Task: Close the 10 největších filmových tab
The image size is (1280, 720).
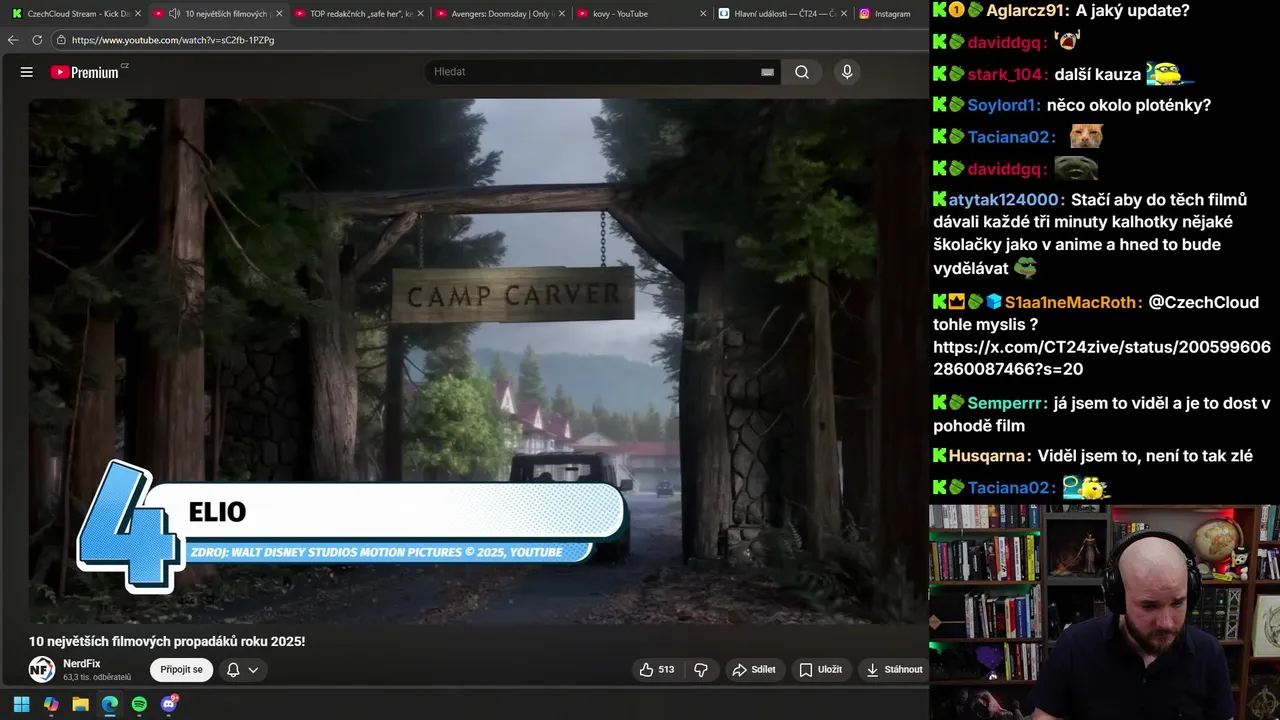Action: (x=279, y=14)
